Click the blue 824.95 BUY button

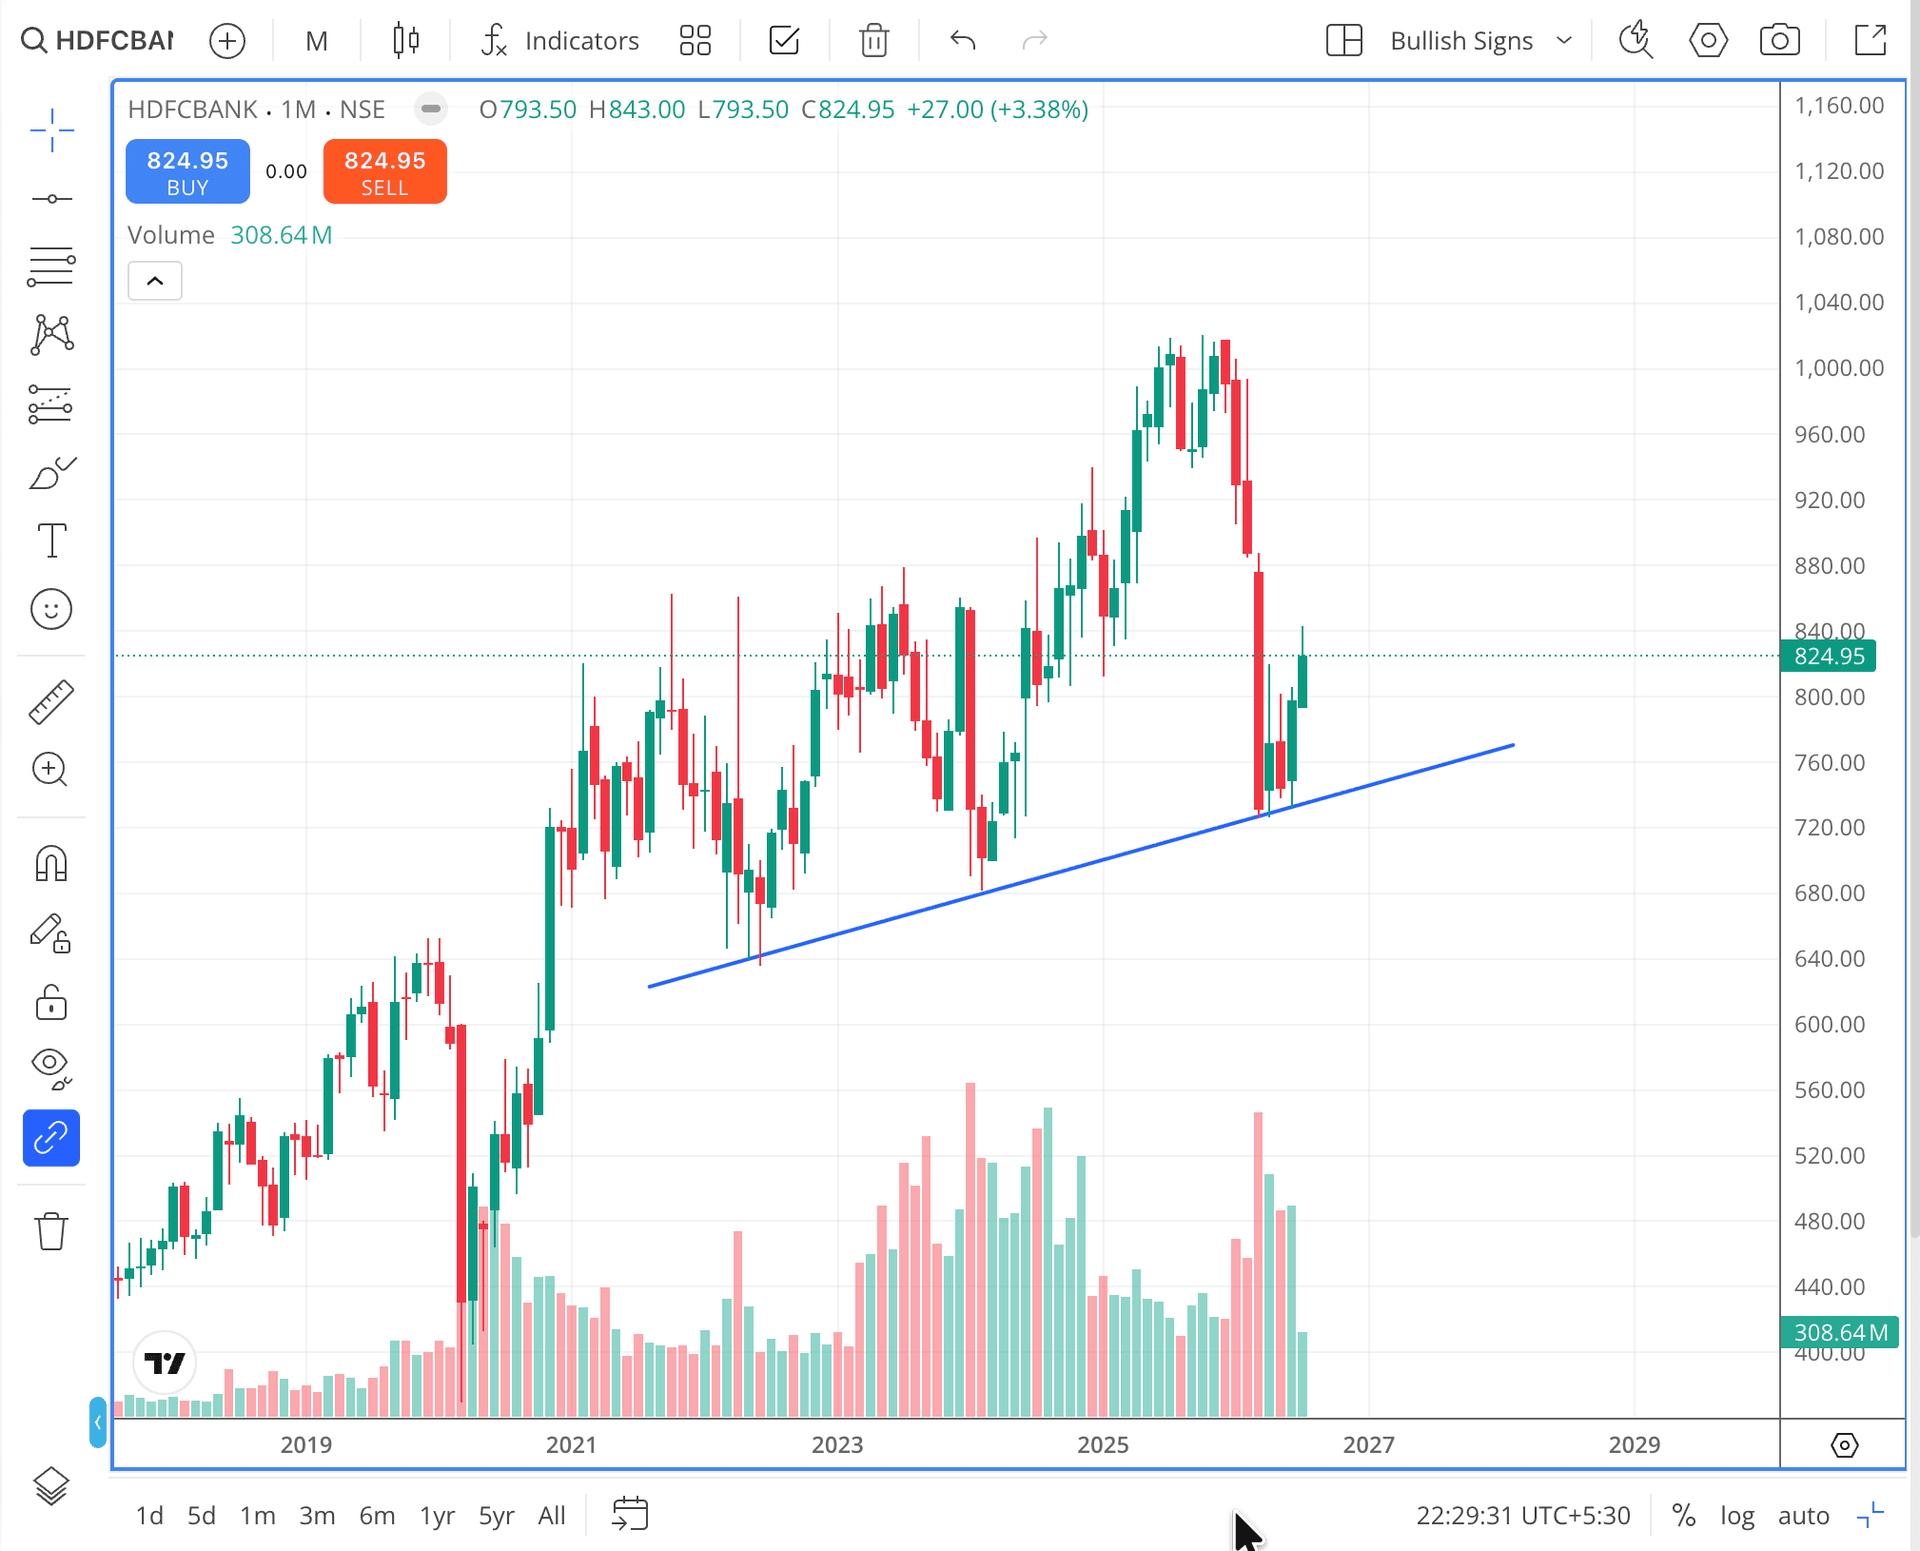coord(187,172)
